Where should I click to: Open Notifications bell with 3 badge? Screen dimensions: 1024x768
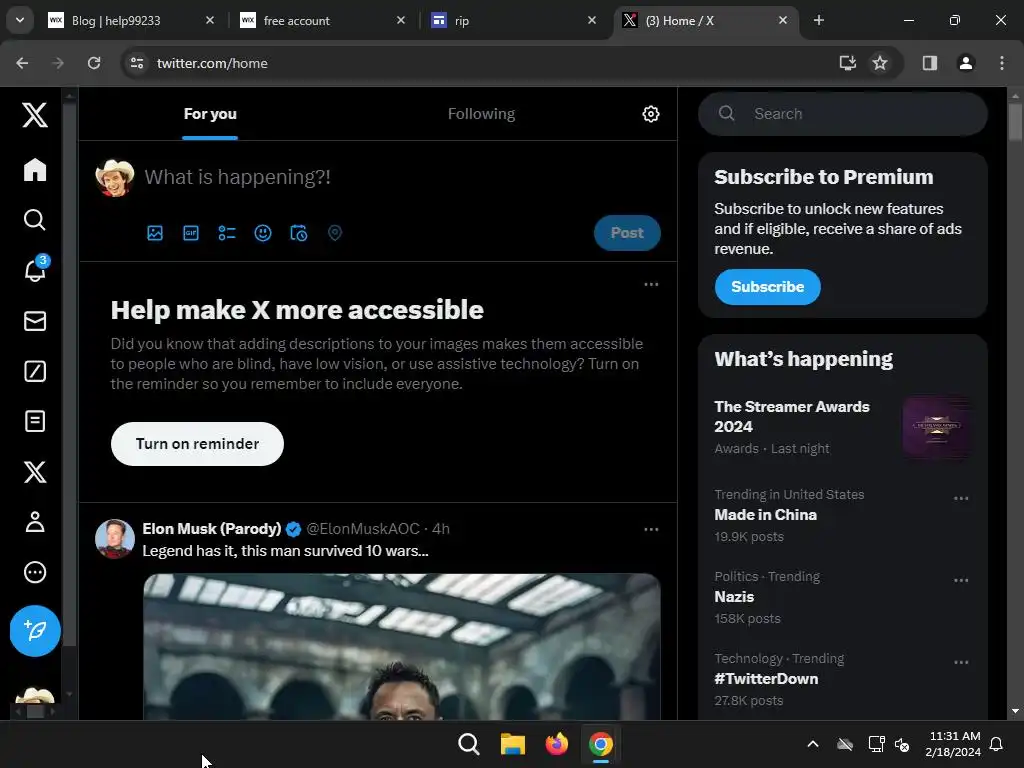click(x=36, y=268)
